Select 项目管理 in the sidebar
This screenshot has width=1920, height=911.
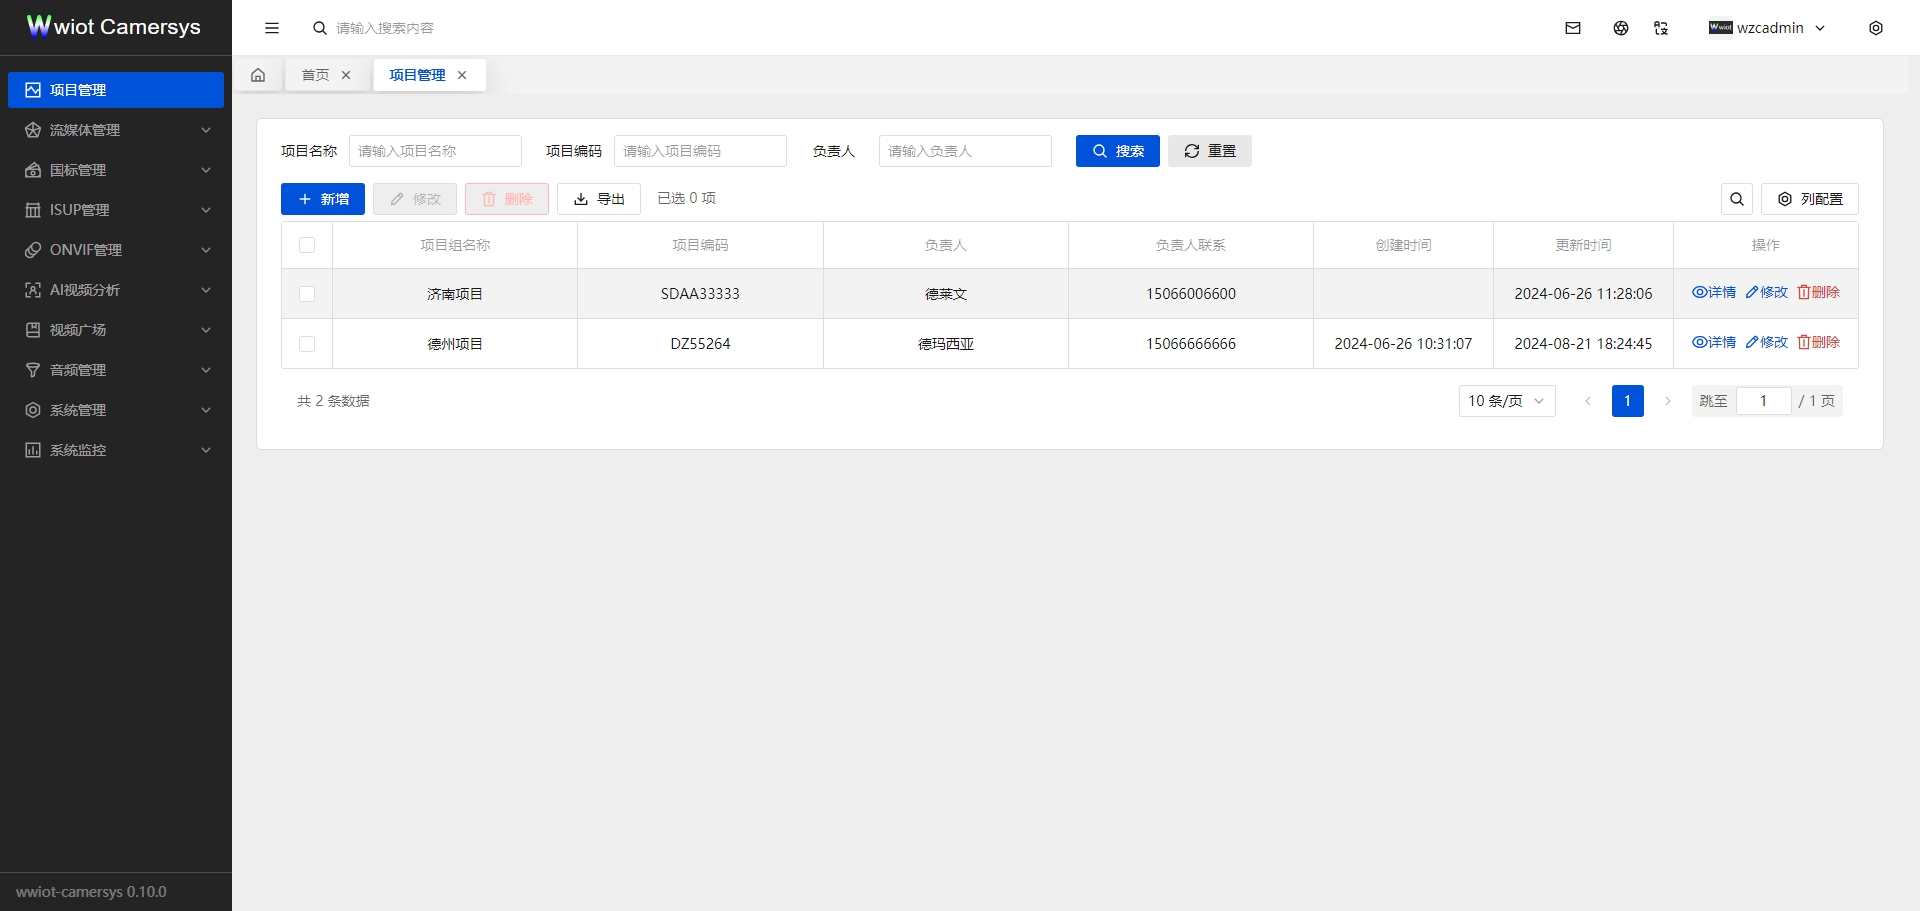tap(116, 90)
